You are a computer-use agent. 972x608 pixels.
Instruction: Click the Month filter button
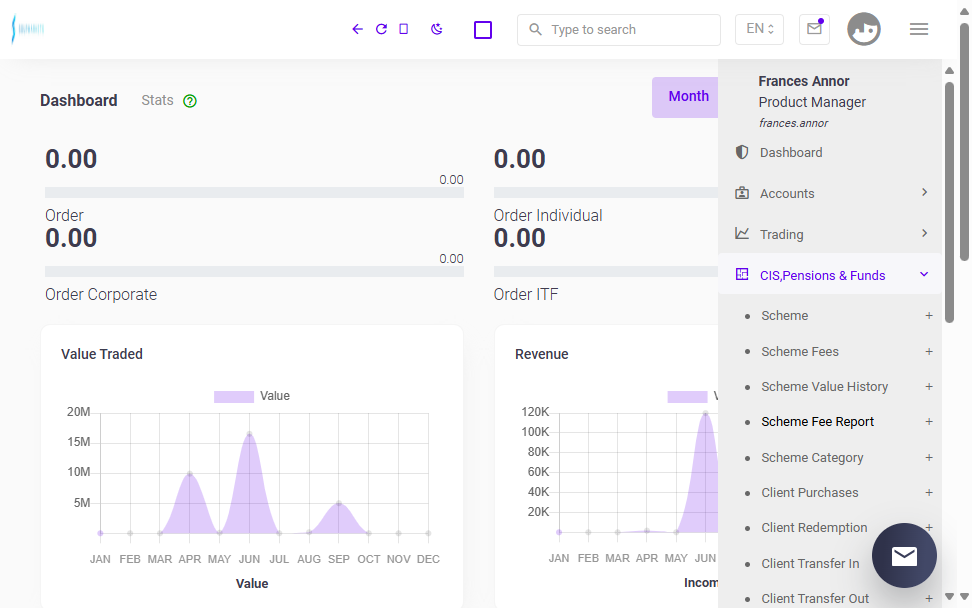click(x=687, y=97)
